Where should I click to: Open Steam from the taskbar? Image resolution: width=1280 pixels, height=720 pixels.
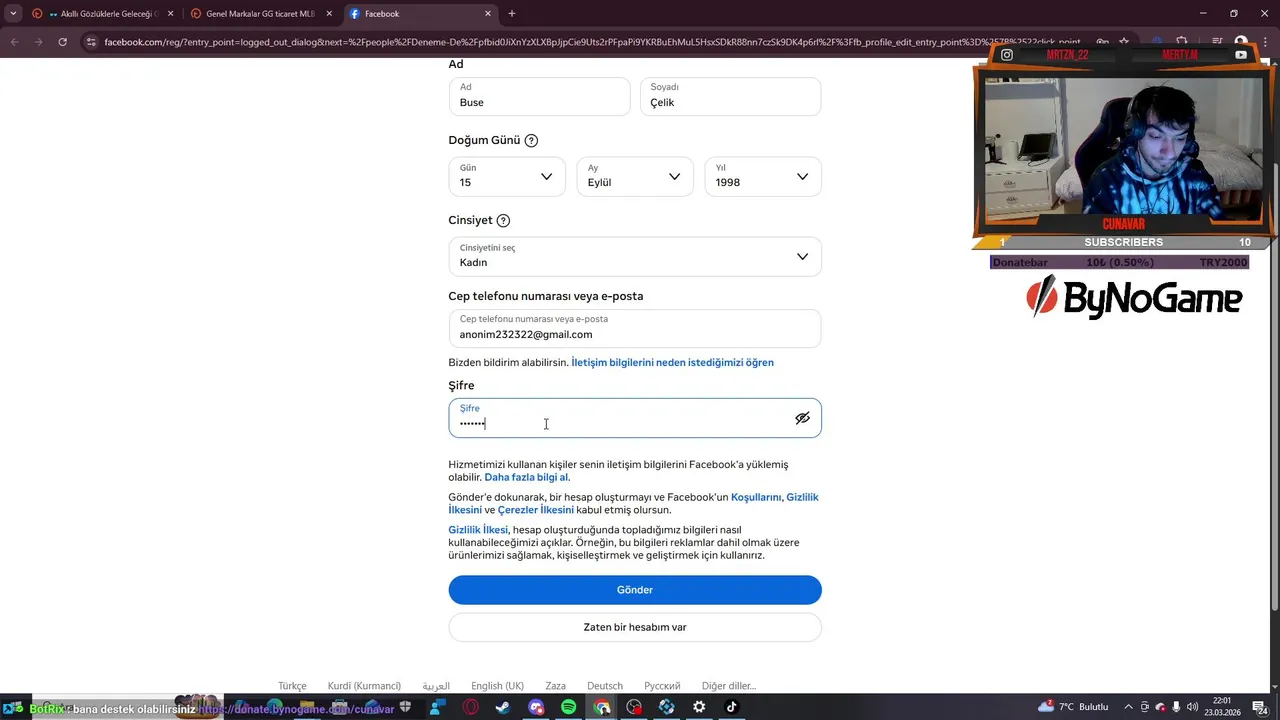coord(502,707)
